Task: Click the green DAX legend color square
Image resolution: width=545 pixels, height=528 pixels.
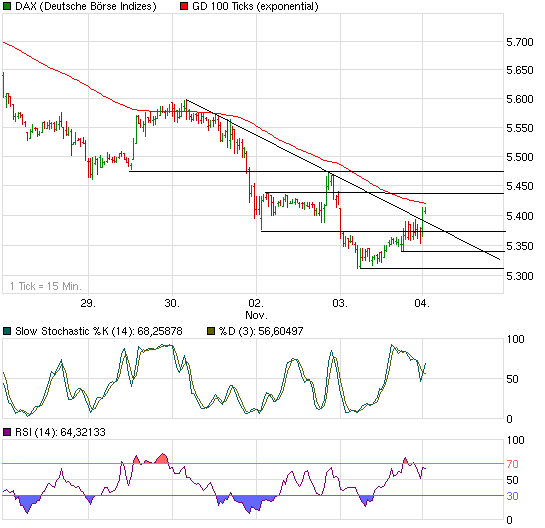Action: [7, 6]
